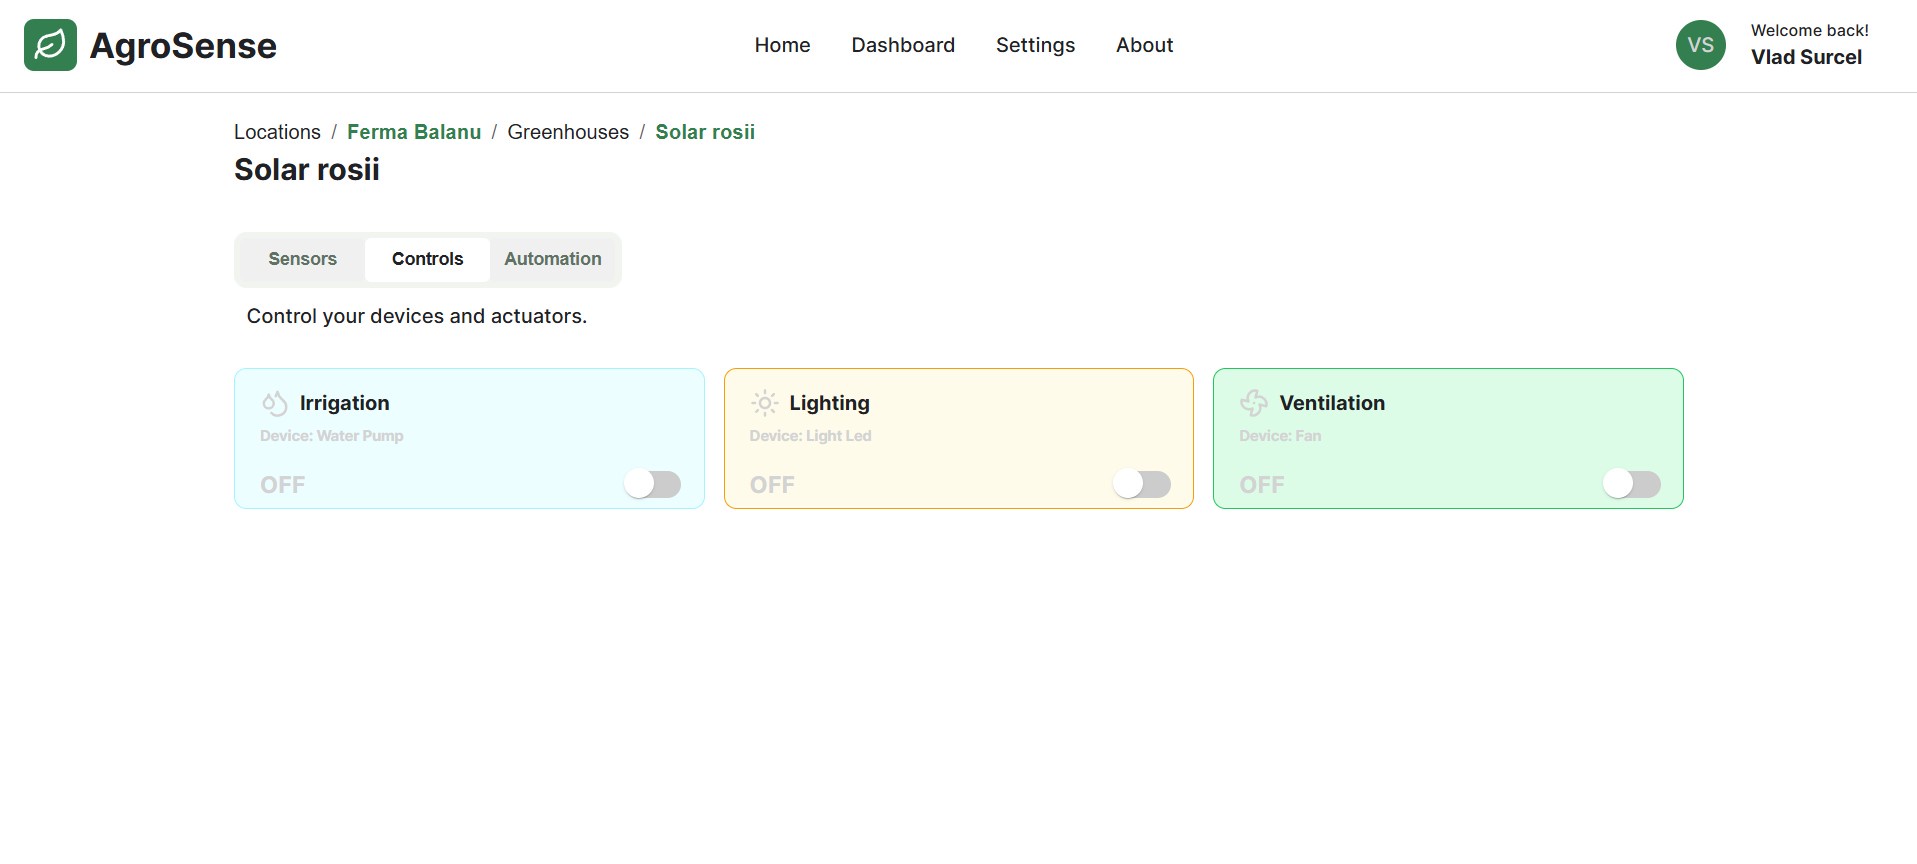Click the Ventilation fan icon
The image size is (1917, 864).
pos(1253,403)
